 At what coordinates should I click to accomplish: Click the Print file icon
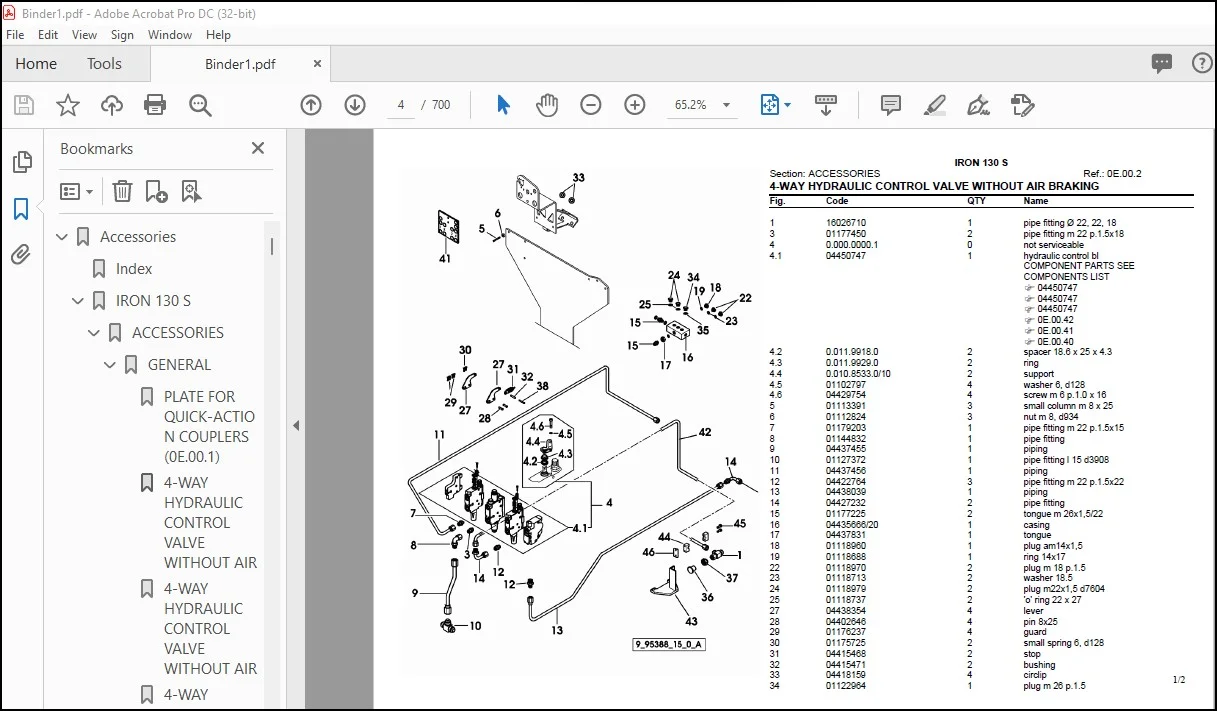click(x=155, y=105)
